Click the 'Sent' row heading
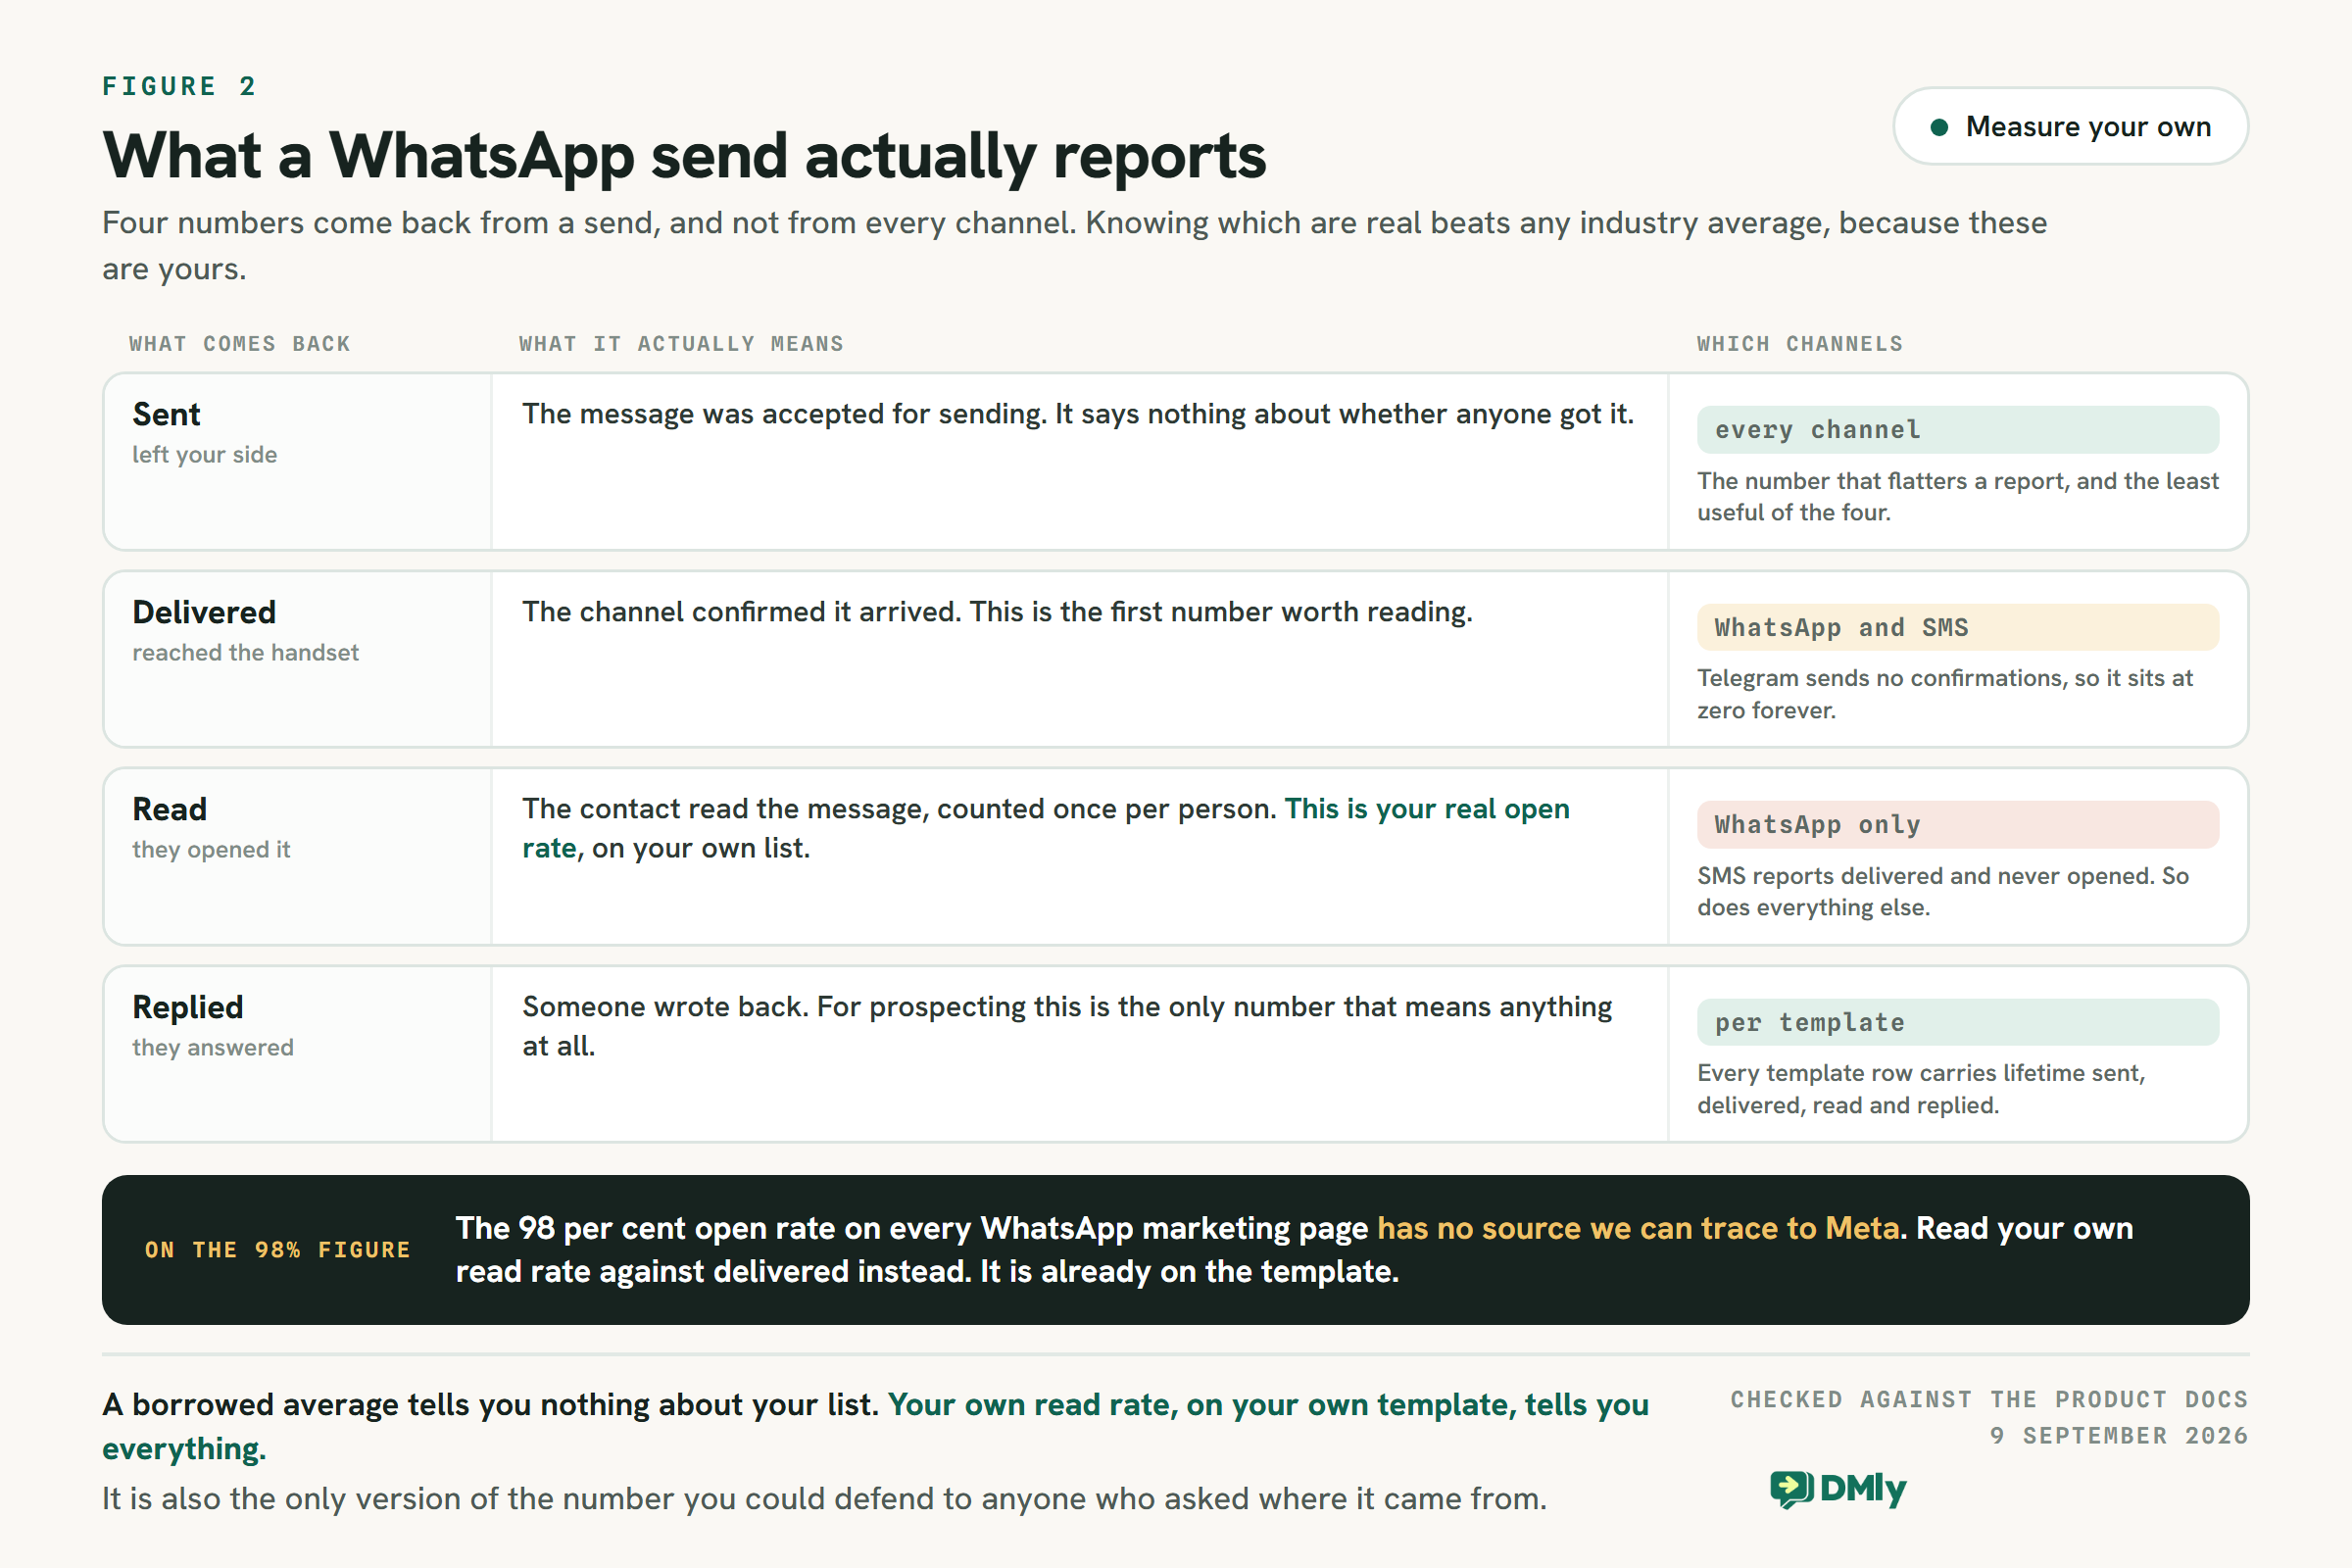 tap(166, 414)
